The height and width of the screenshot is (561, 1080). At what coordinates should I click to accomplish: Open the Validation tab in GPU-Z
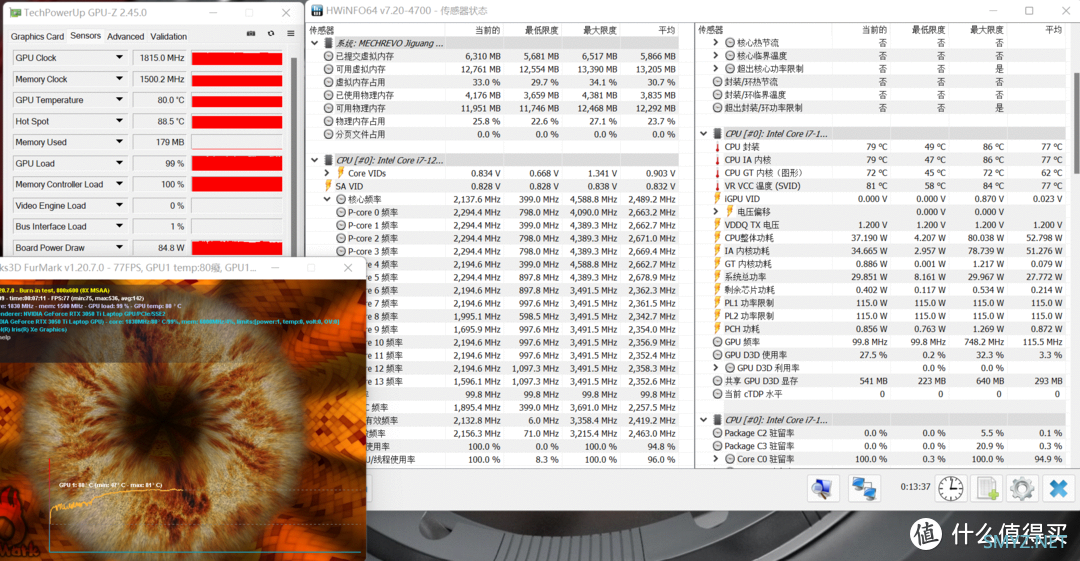point(169,37)
